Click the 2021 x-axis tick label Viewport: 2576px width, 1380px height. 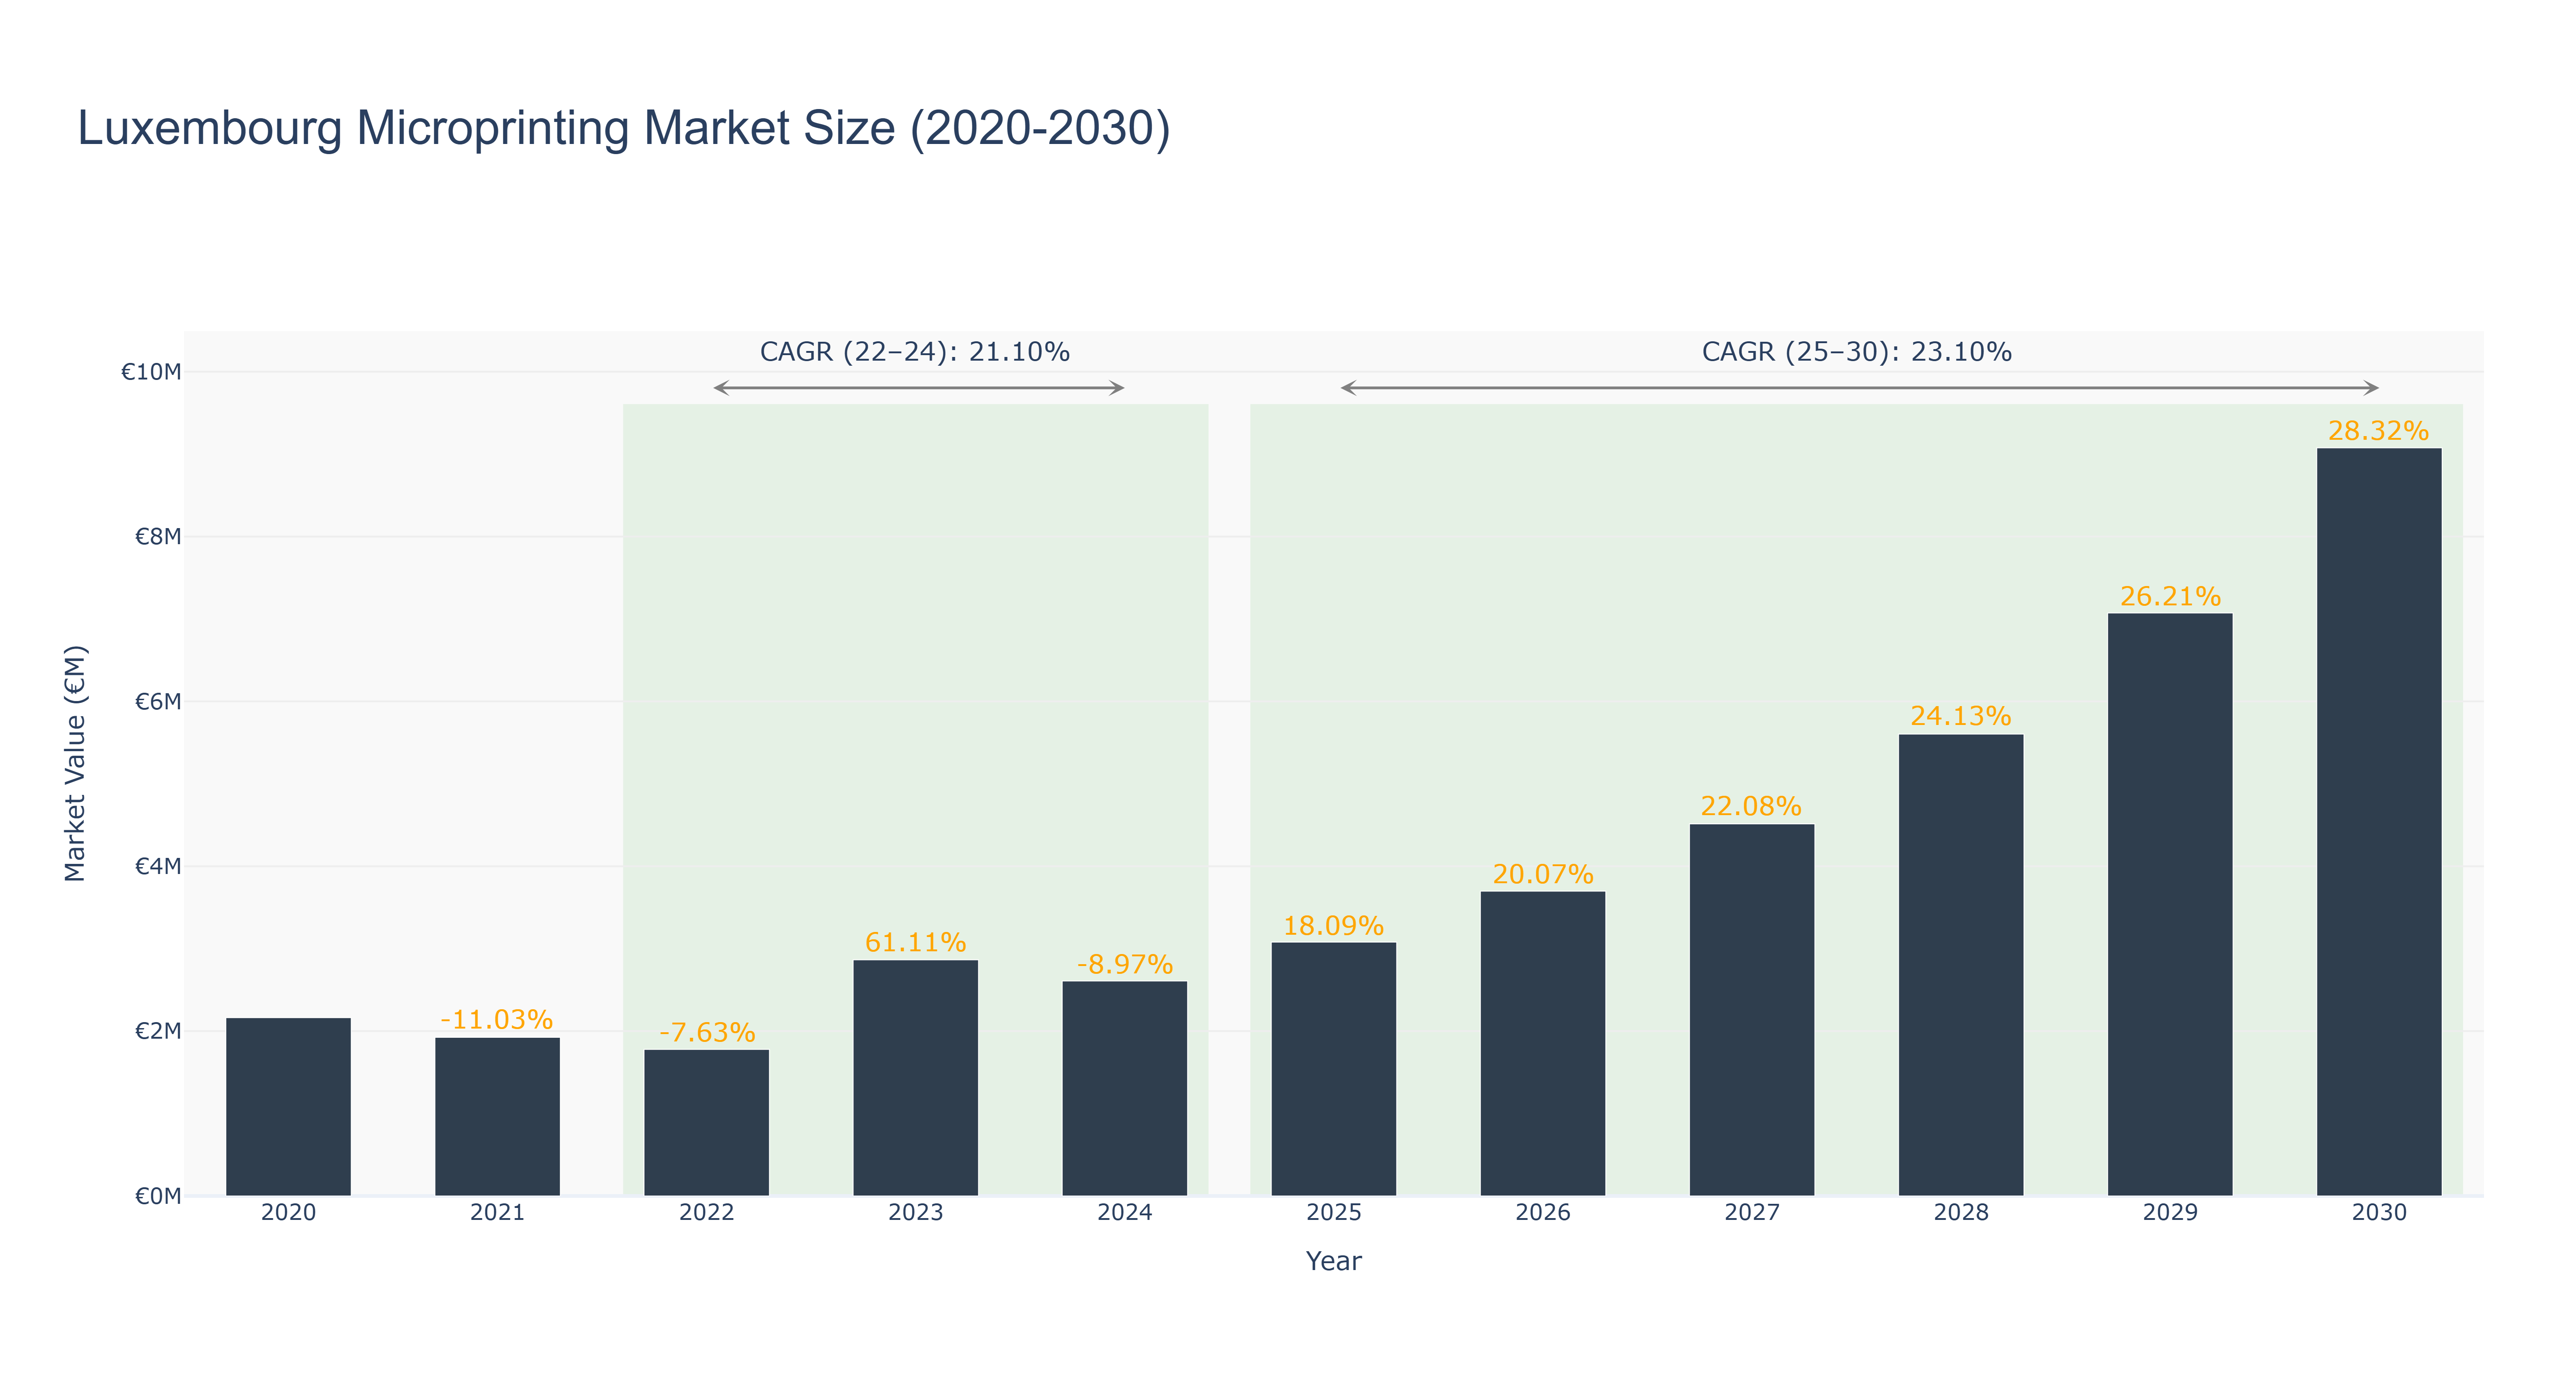pos(497,1213)
